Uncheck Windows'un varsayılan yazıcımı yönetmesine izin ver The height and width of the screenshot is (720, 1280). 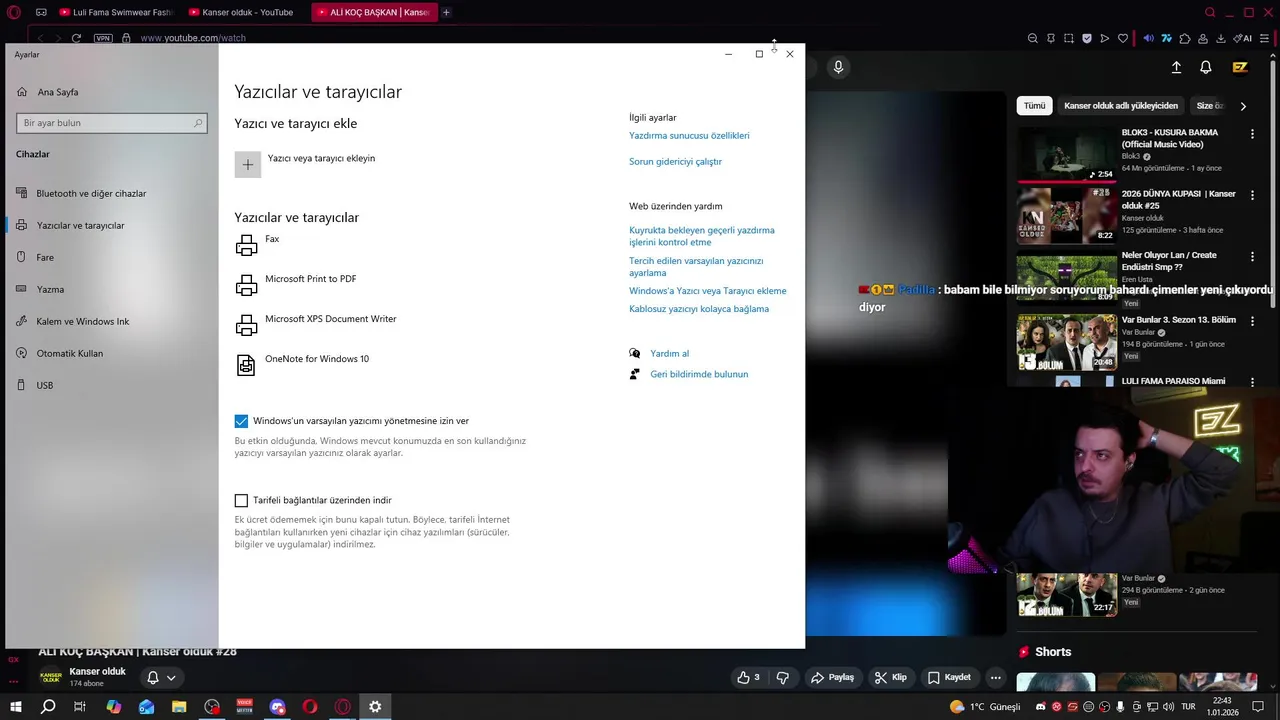click(241, 421)
